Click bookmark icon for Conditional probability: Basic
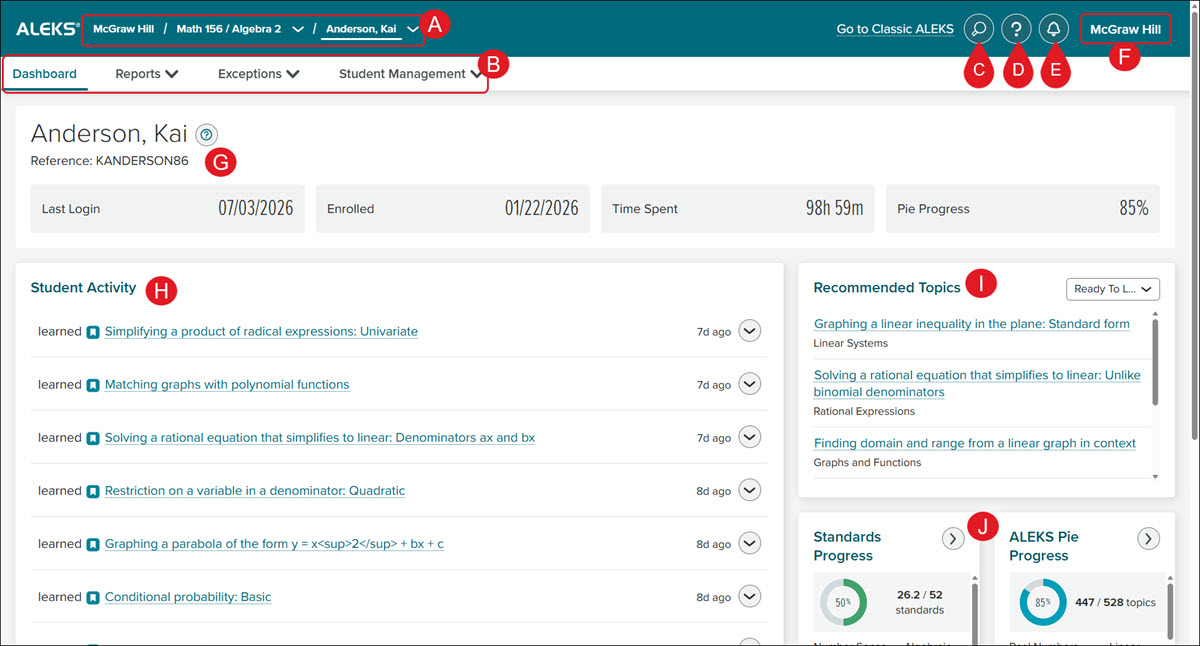1200x646 pixels. (92, 597)
